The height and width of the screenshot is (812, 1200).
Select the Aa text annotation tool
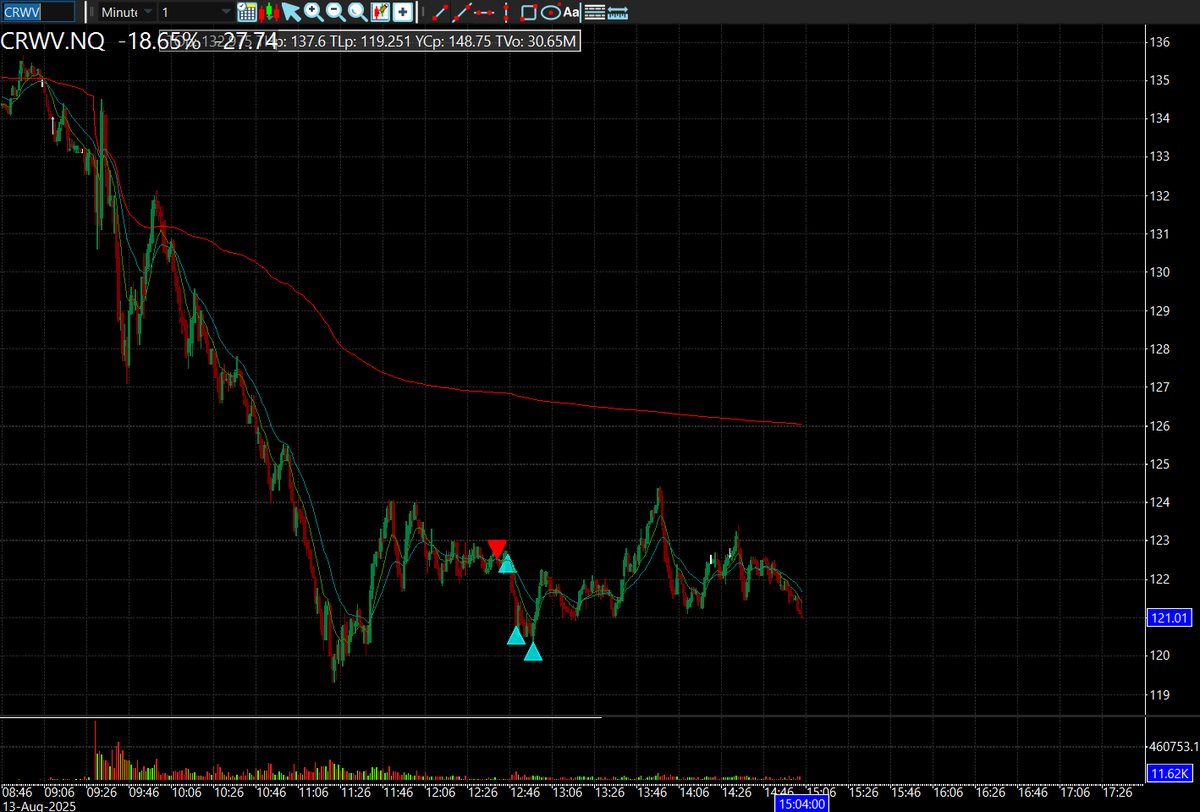pos(571,12)
